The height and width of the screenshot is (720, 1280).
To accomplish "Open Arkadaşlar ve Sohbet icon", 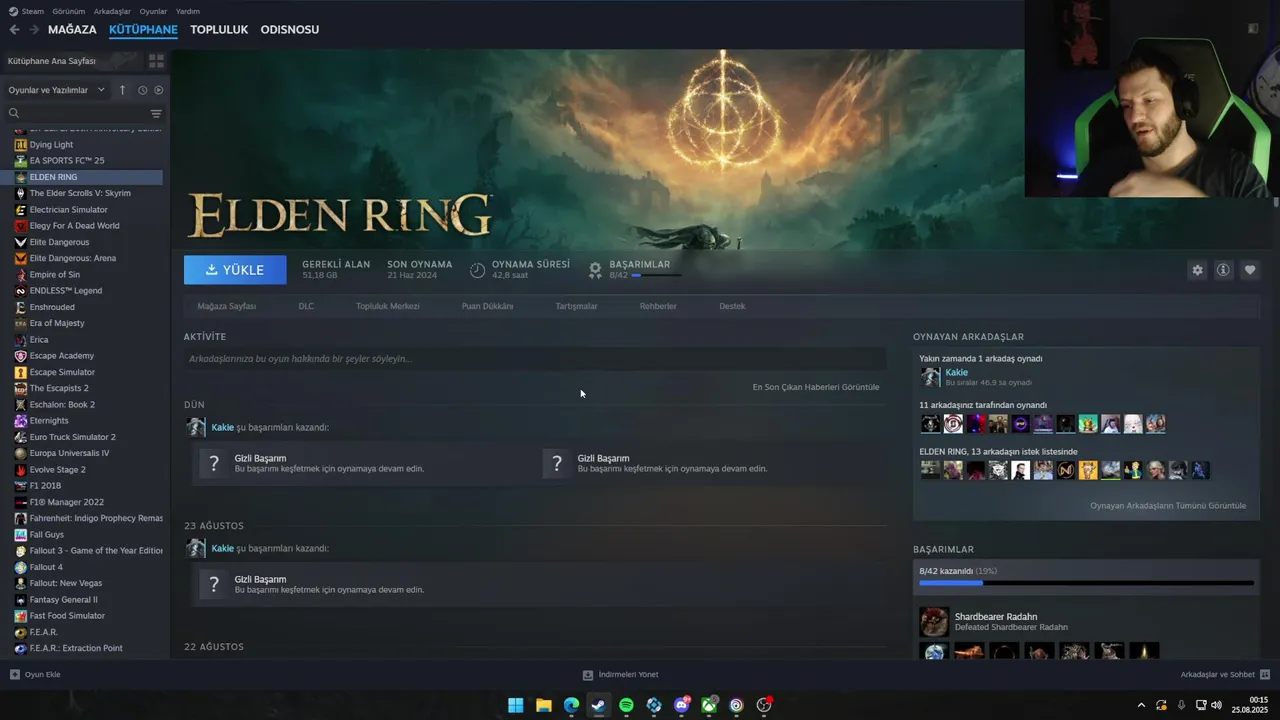I will (x=1265, y=674).
